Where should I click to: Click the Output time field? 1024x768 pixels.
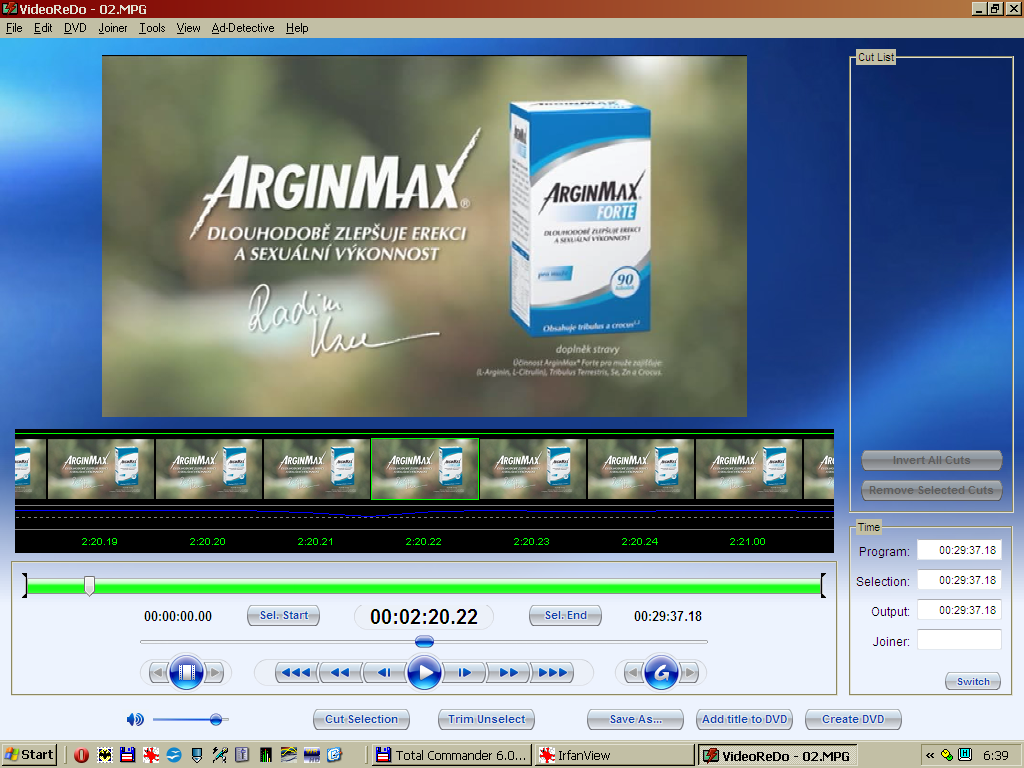(959, 610)
